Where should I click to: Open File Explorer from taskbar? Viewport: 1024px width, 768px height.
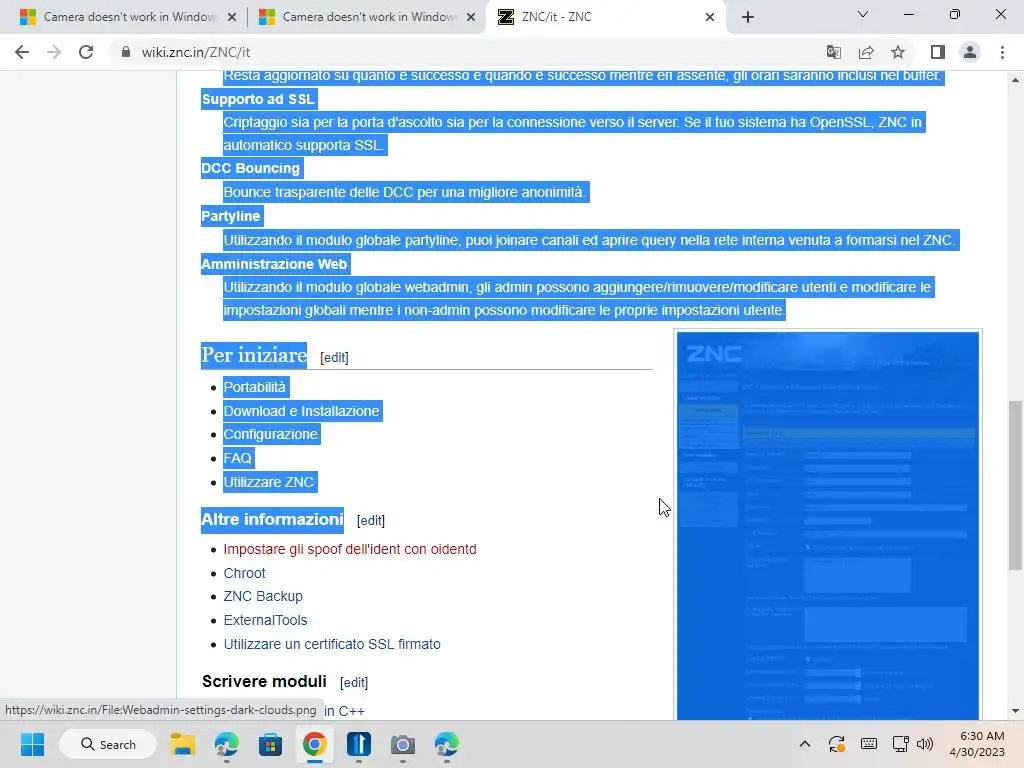[183, 744]
